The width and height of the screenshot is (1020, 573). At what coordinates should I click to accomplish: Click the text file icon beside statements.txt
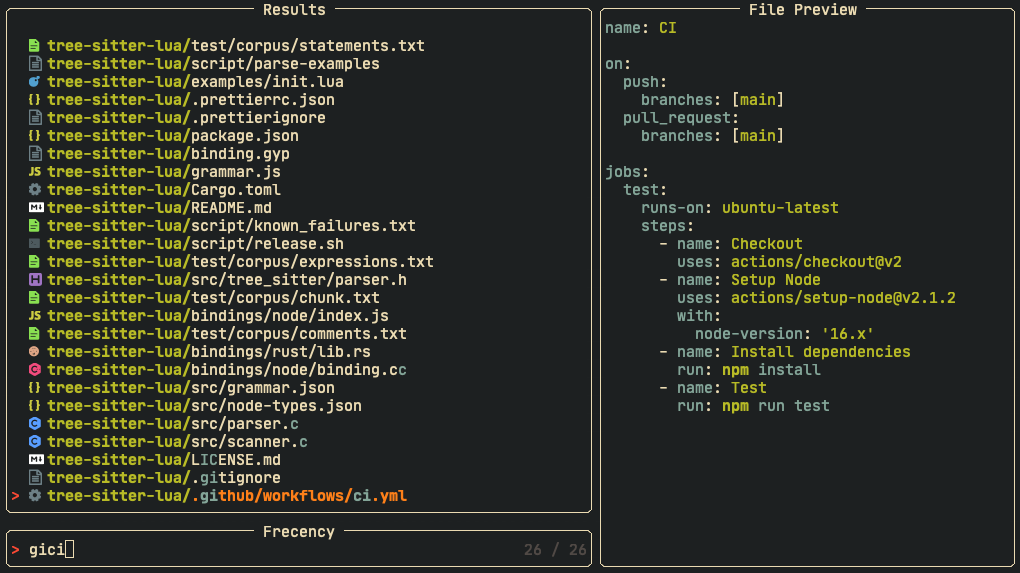coord(34,46)
